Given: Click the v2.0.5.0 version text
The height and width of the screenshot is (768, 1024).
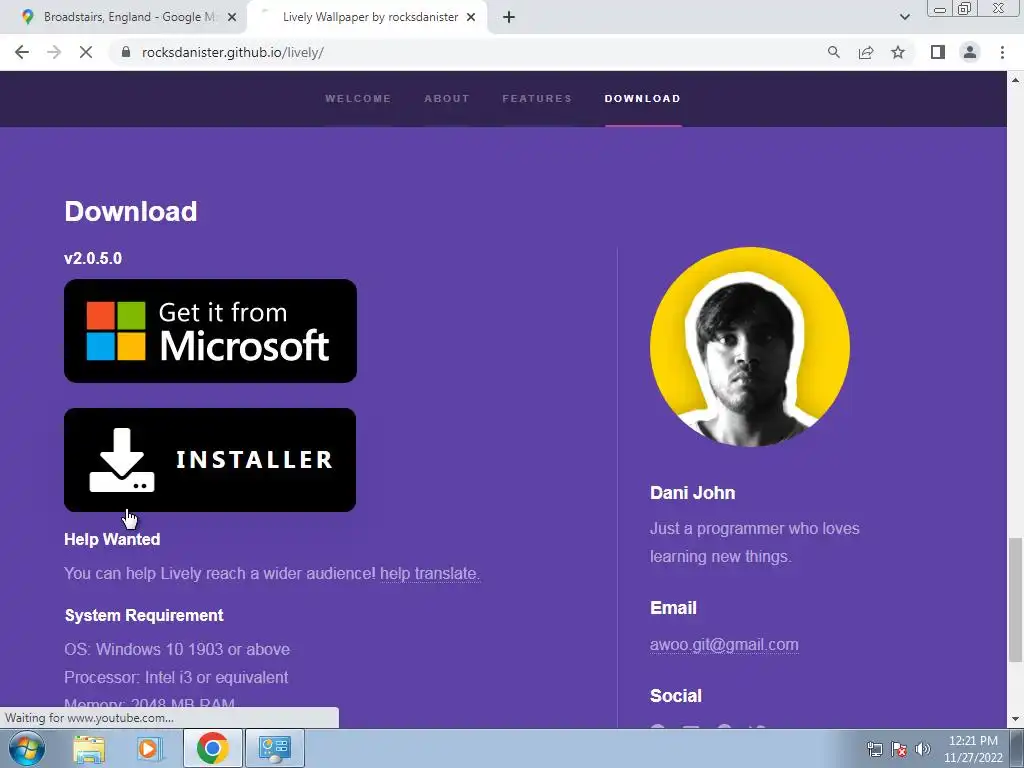Looking at the screenshot, I should [x=93, y=258].
